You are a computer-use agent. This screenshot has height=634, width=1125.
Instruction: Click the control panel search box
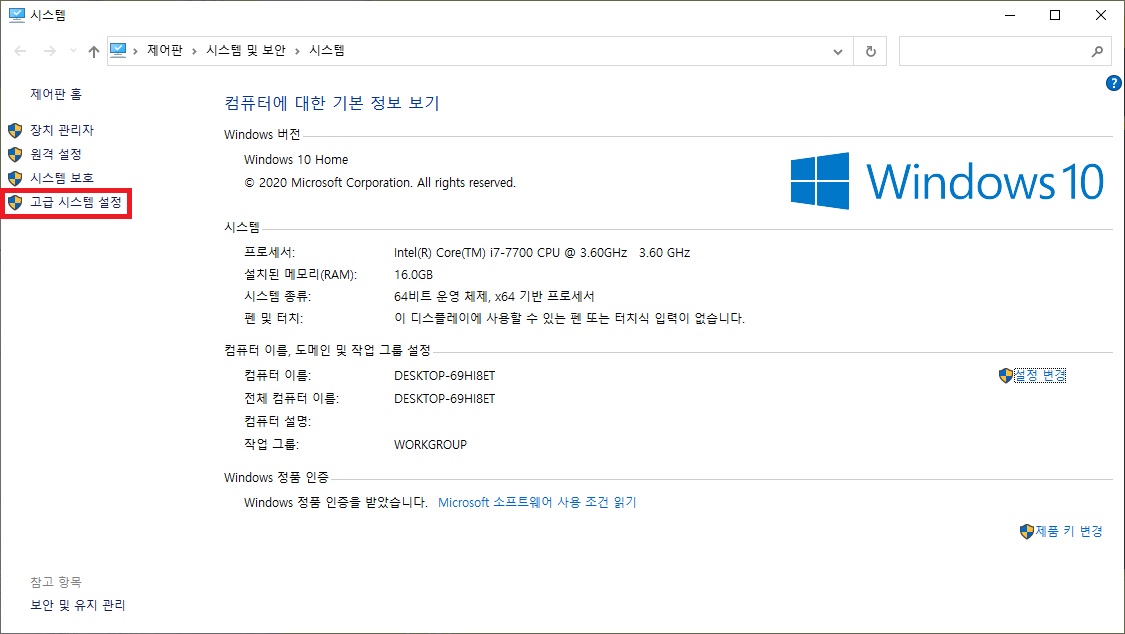click(1003, 51)
